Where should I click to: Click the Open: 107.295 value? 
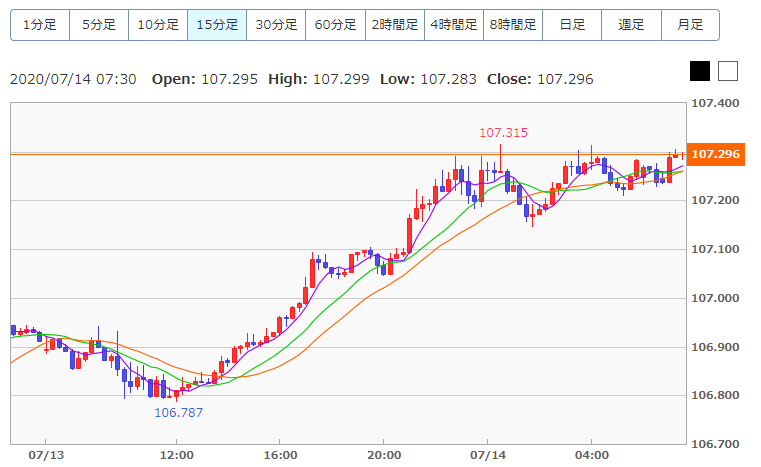[205, 79]
